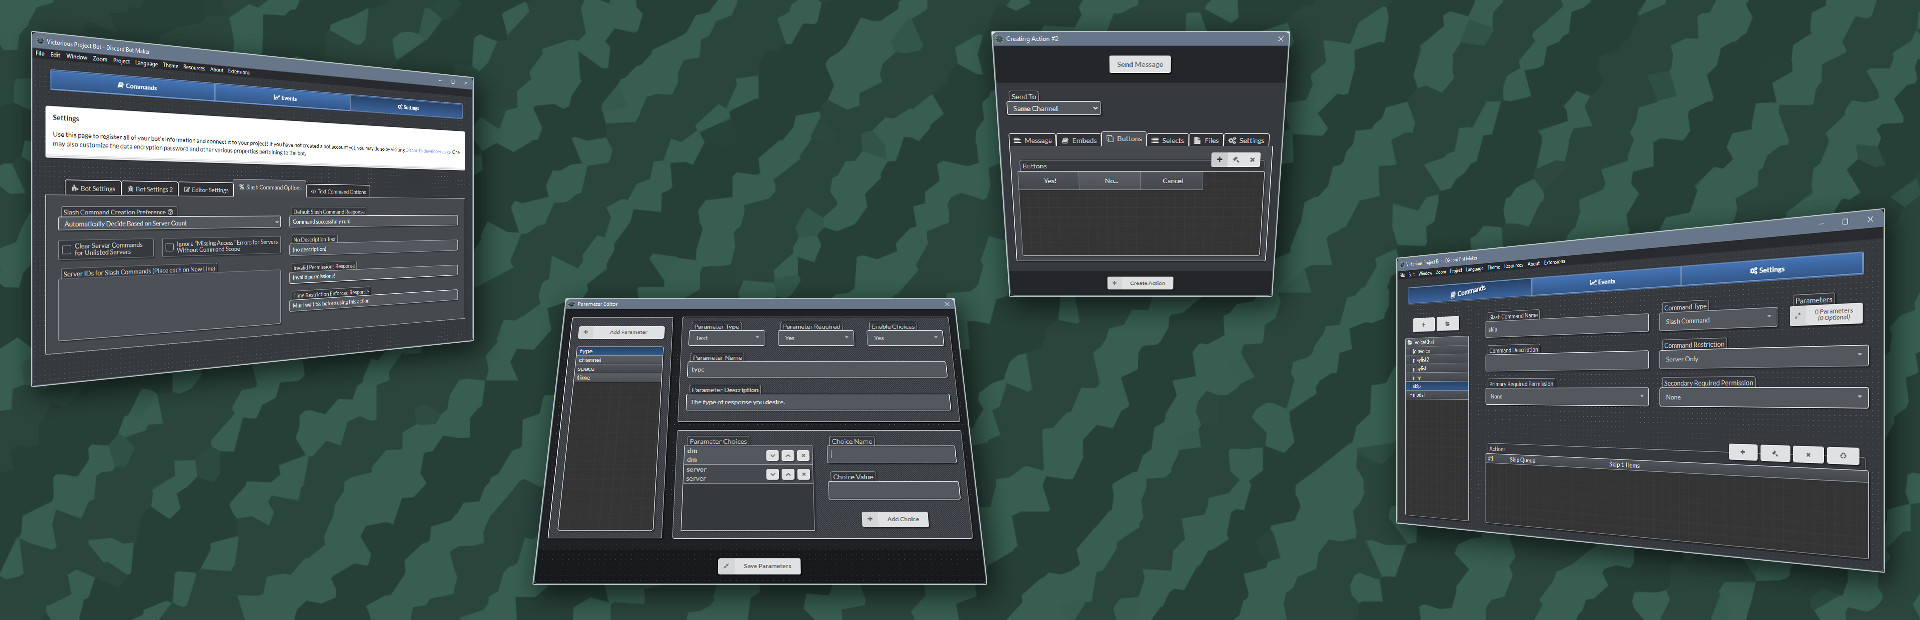Click the recycle icon in the Actions toolbar
Screen dimensions: 1920x620
click(1843, 455)
